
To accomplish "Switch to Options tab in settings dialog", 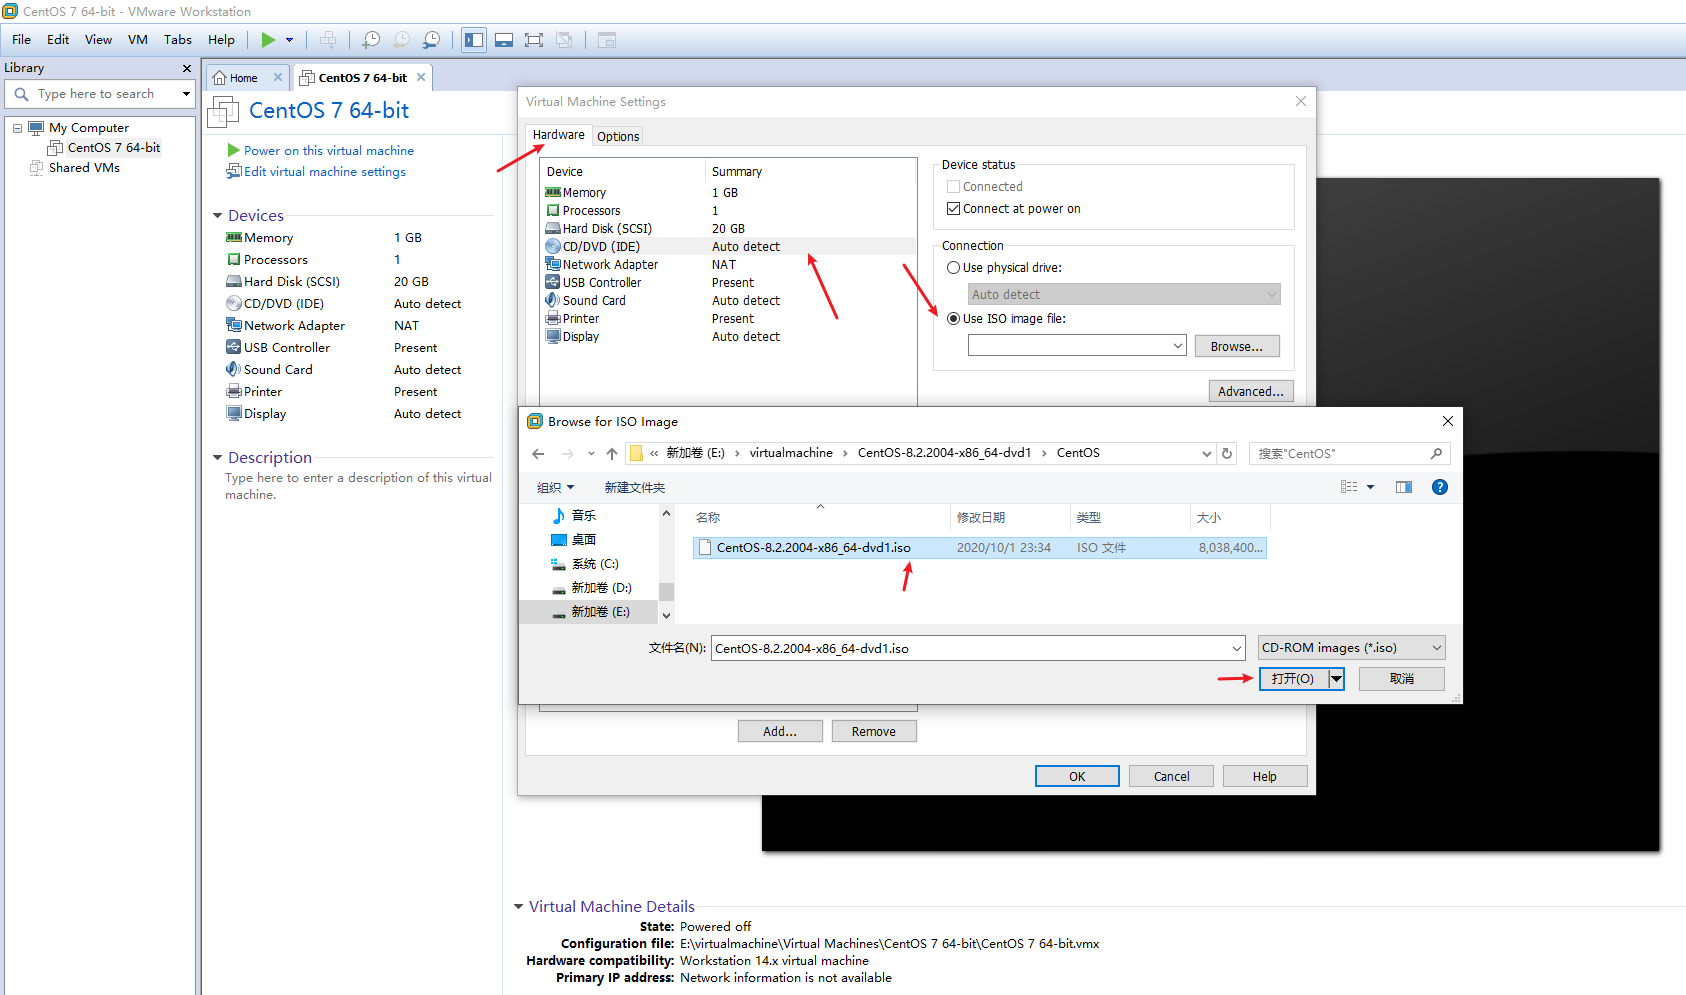I will pos(618,136).
